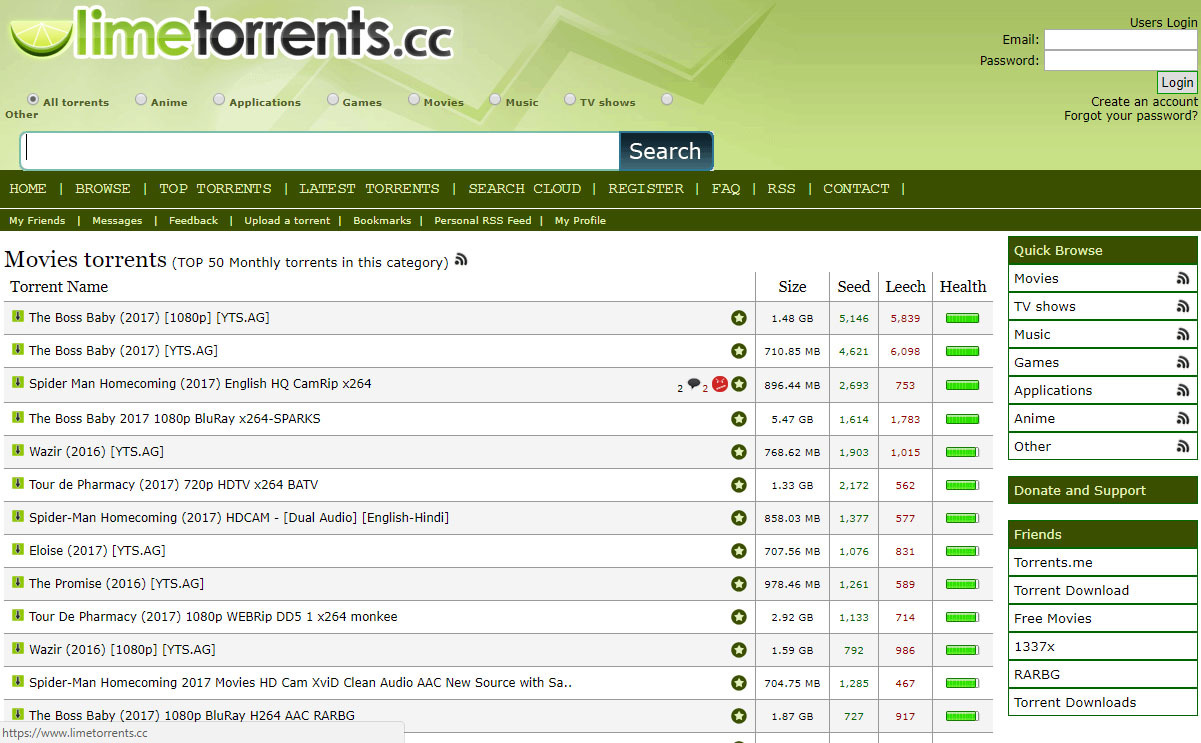Open the Tour De Pharmacy 1080p WEBRip monkee torrent
Viewport: 1201px width, 743px height.
click(x=213, y=617)
